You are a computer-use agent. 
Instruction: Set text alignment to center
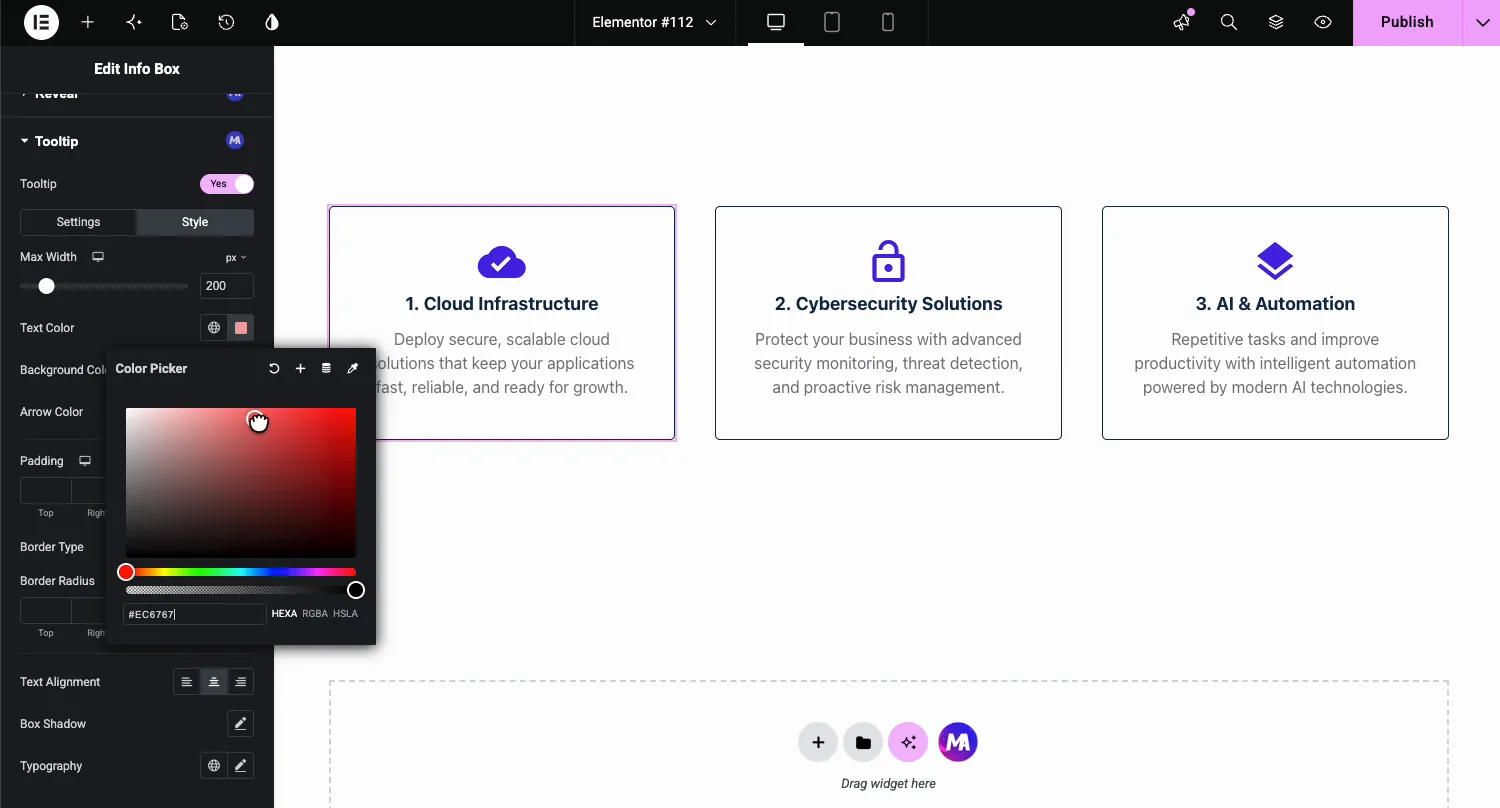tap(213, 682)
